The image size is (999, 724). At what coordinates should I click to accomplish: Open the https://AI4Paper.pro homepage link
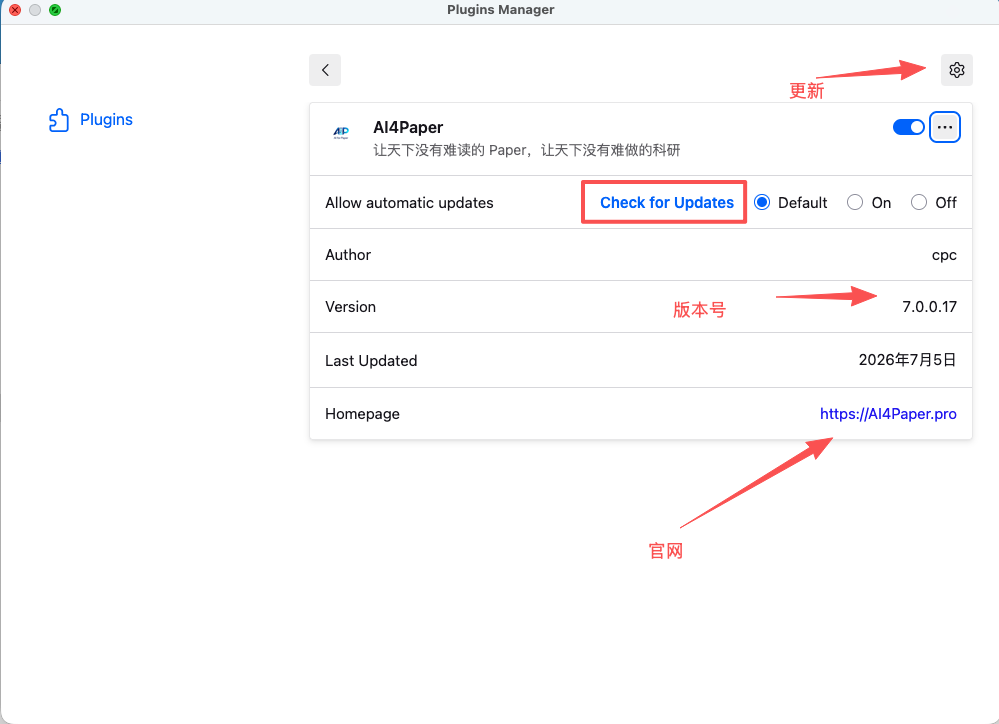point(888,414)
